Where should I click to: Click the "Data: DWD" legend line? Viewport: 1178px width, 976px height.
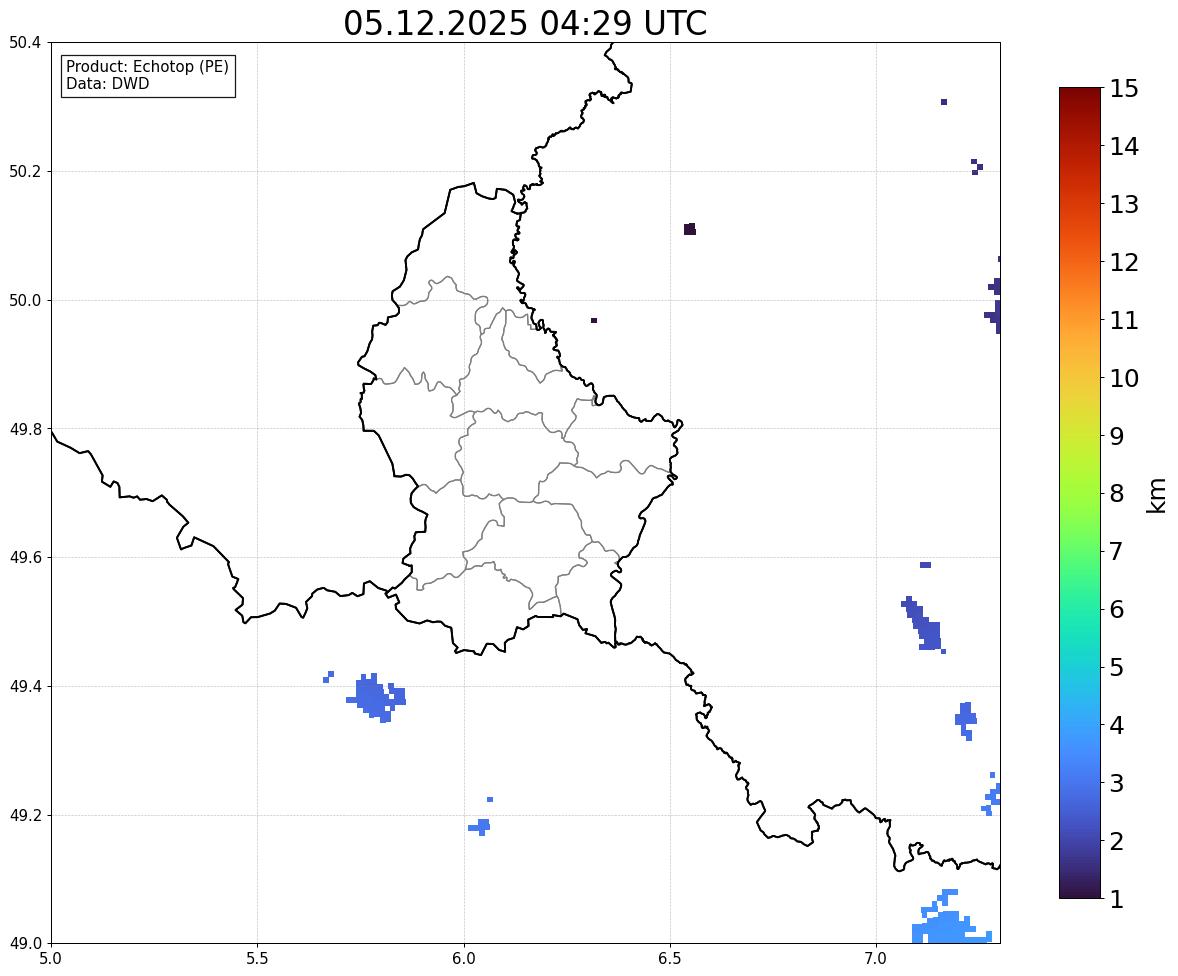coord(107,83)
